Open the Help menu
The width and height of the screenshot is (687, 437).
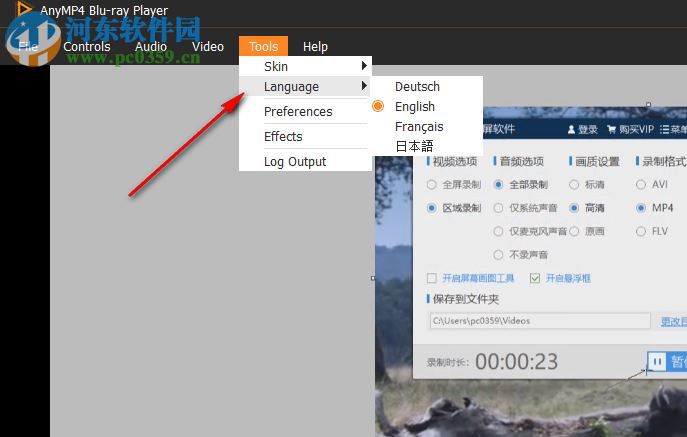coord(315,46)
